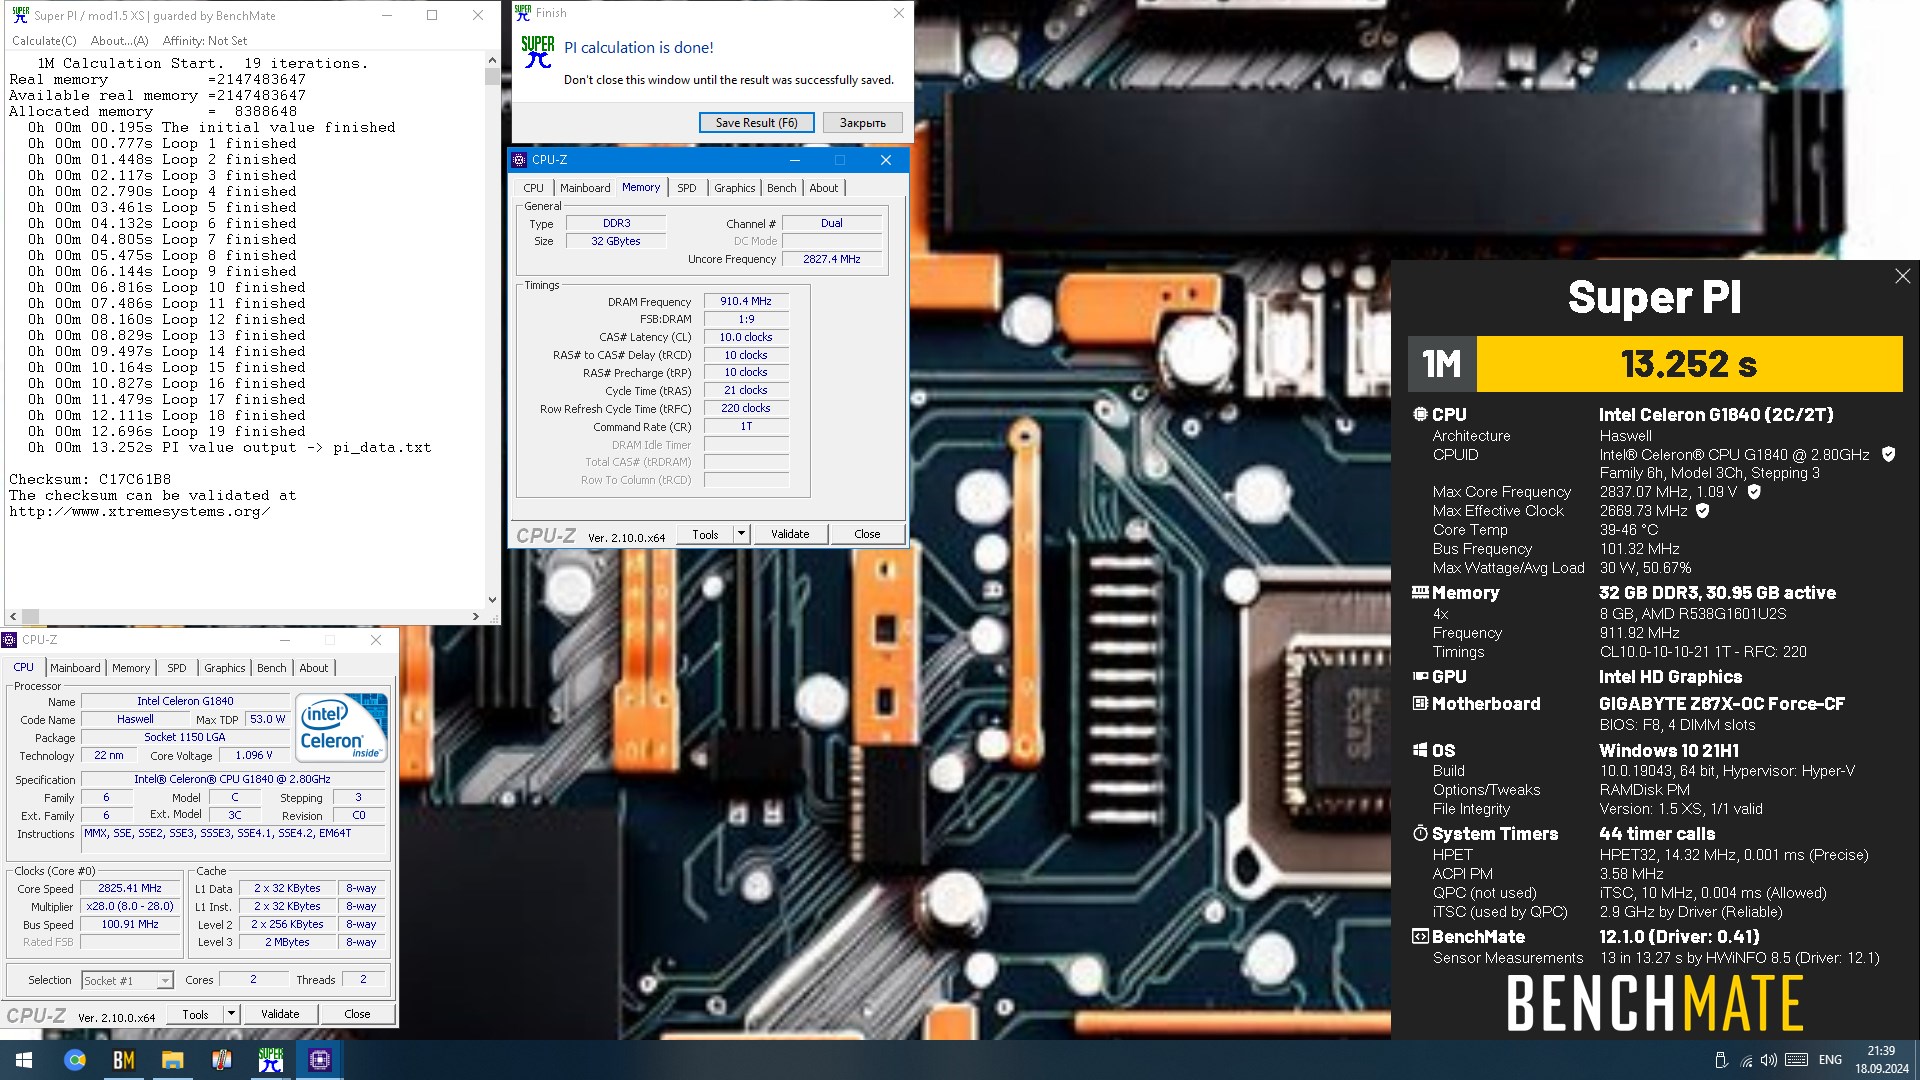Click the 13.252 s result bar
Screen dimensions: 1920x1080
tap(1689, 364)
